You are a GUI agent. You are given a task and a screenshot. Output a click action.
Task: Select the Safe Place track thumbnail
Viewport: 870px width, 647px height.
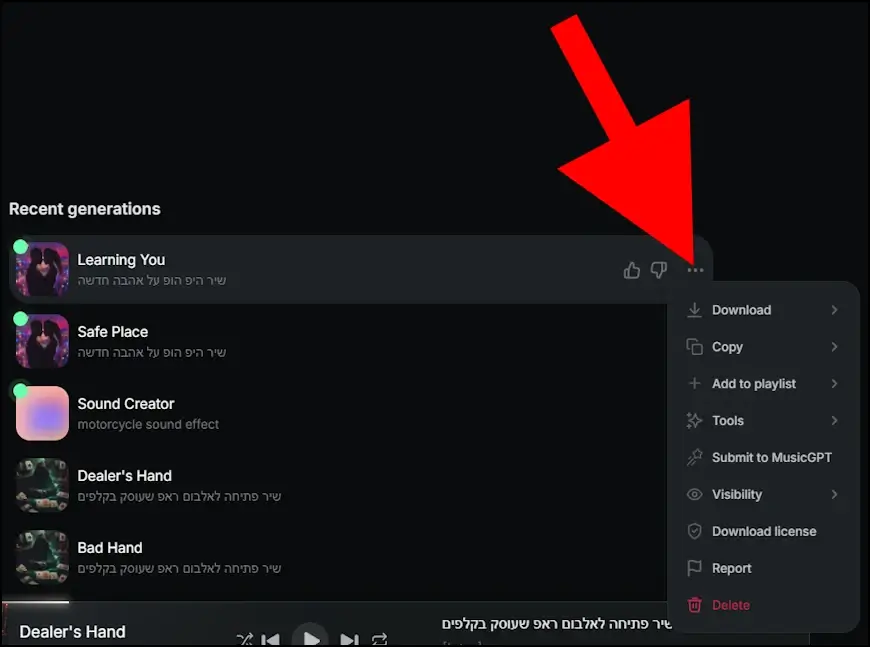(42, 341)
